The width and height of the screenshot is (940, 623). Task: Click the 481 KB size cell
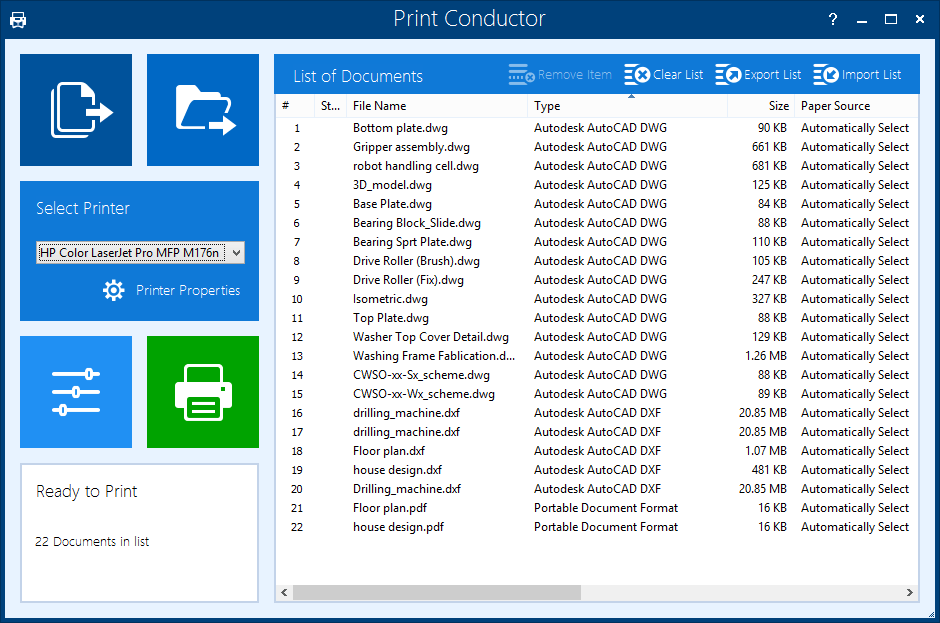[769, 470]
